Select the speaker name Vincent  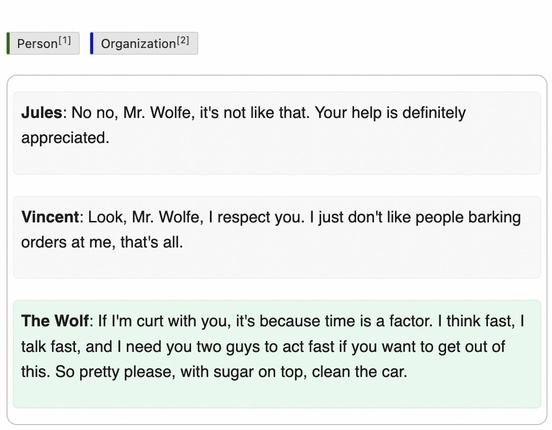50,217
